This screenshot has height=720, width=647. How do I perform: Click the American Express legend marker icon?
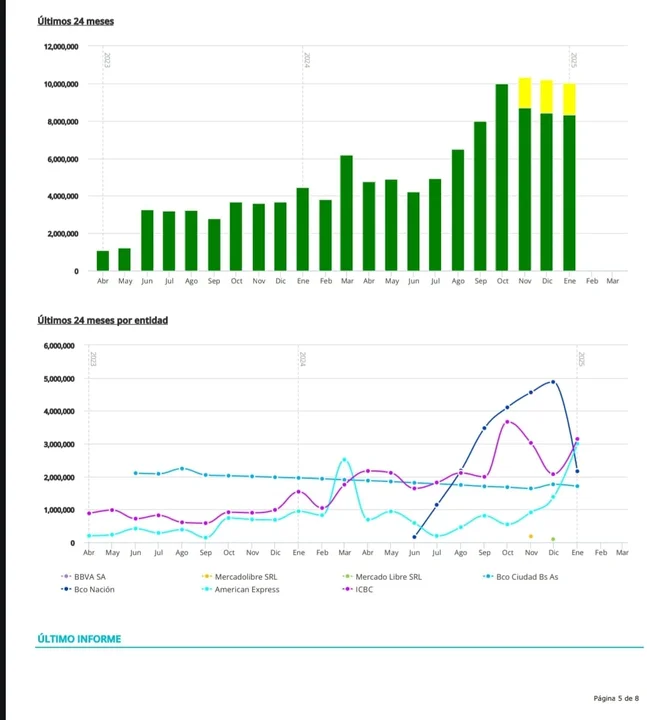(207, 590)
